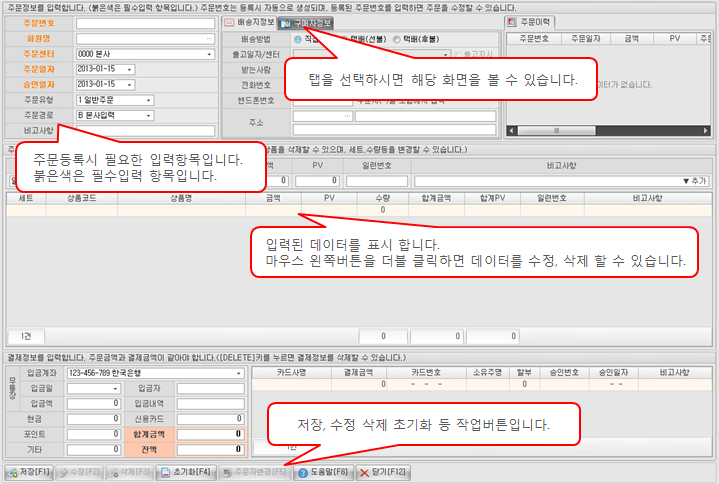Click the 합계PV column header
719x484 pixels.
click(x=492, y=198)
